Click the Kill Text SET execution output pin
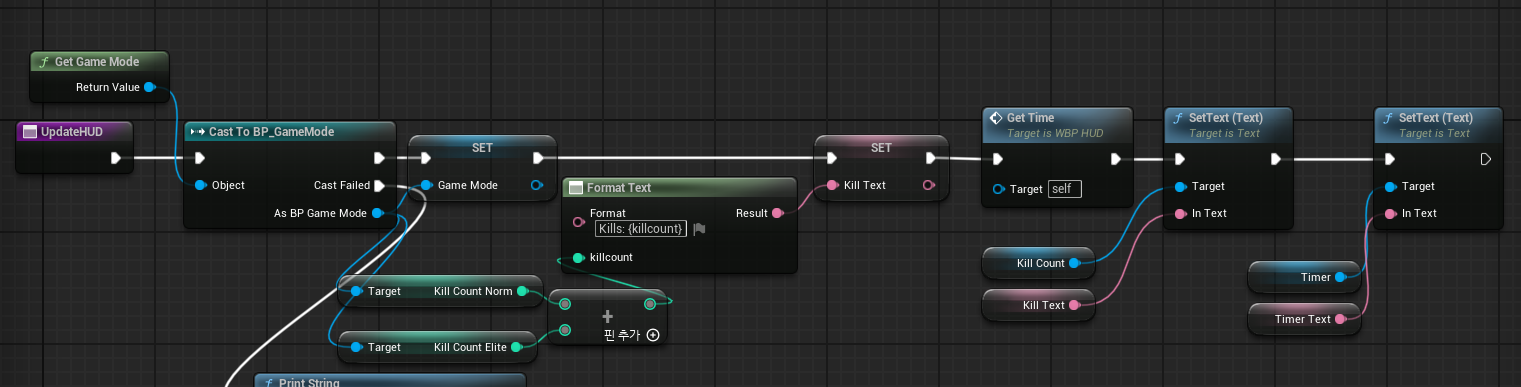1521x387 pixels. click(930, 158)
